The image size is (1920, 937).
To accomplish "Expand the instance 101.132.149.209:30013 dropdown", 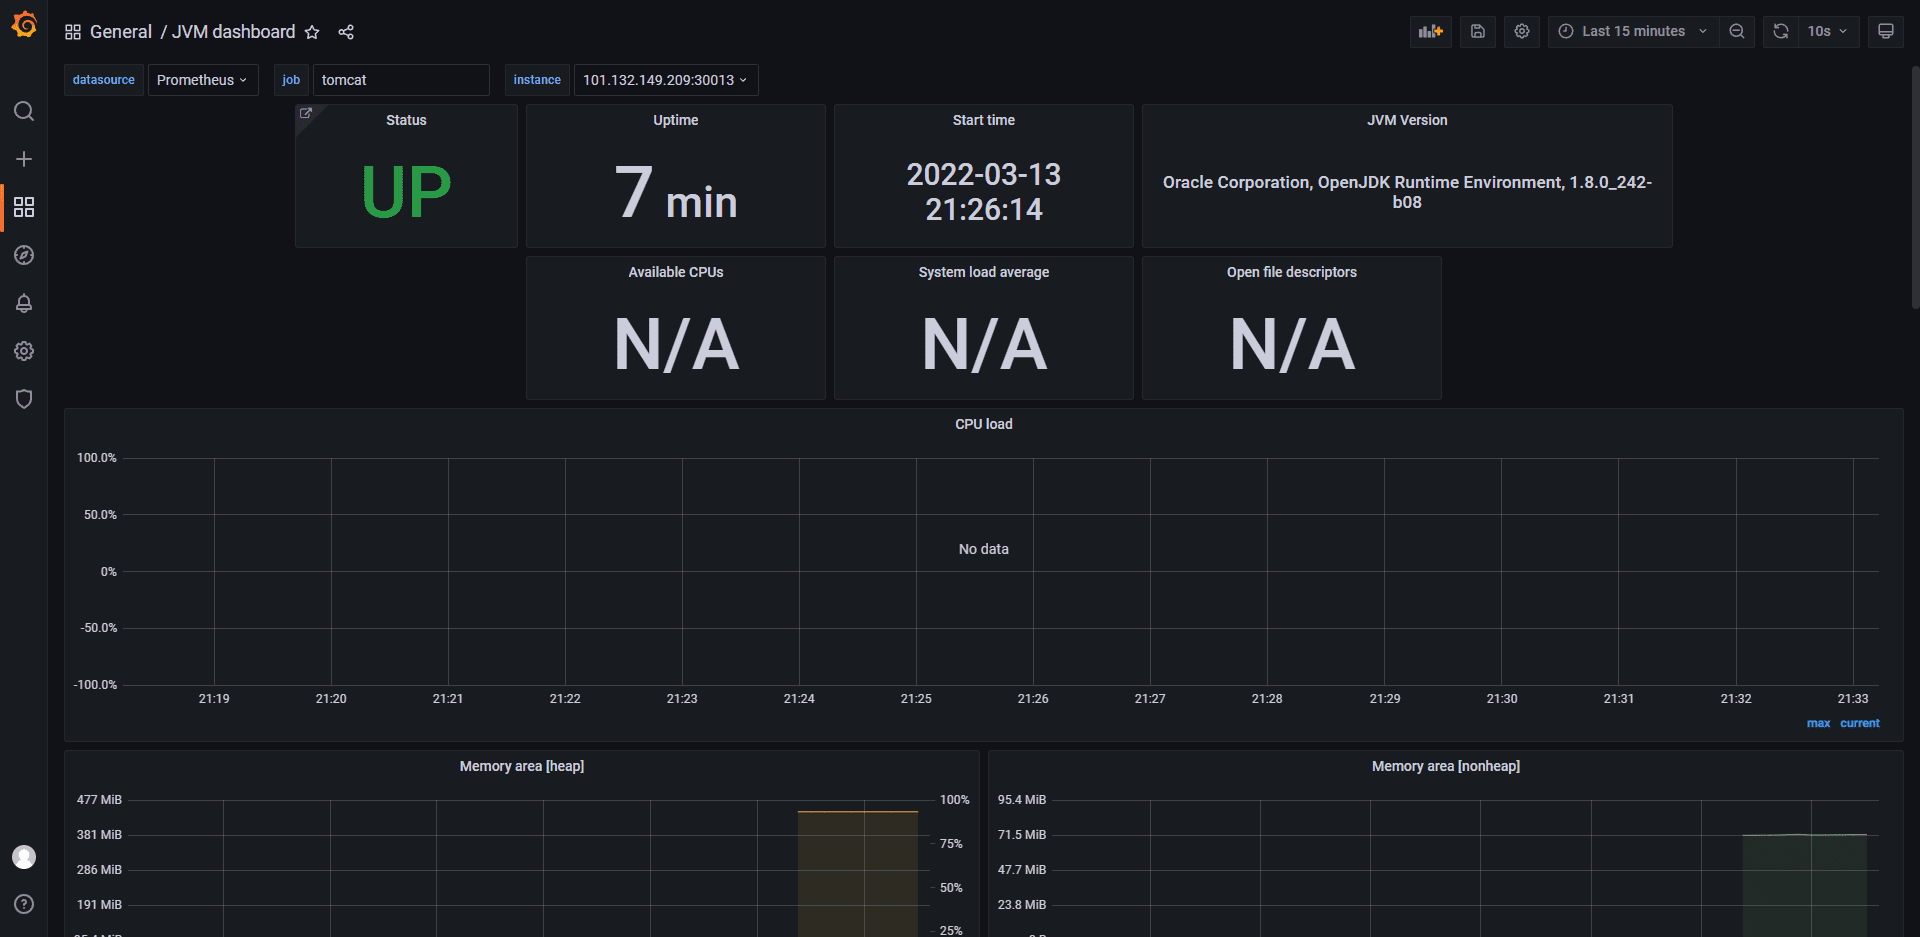I will pos(665,80).
